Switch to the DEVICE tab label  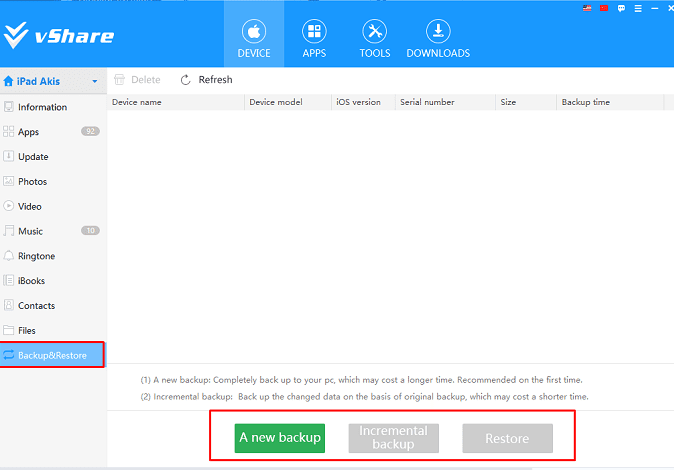click(x=254, y=53)
